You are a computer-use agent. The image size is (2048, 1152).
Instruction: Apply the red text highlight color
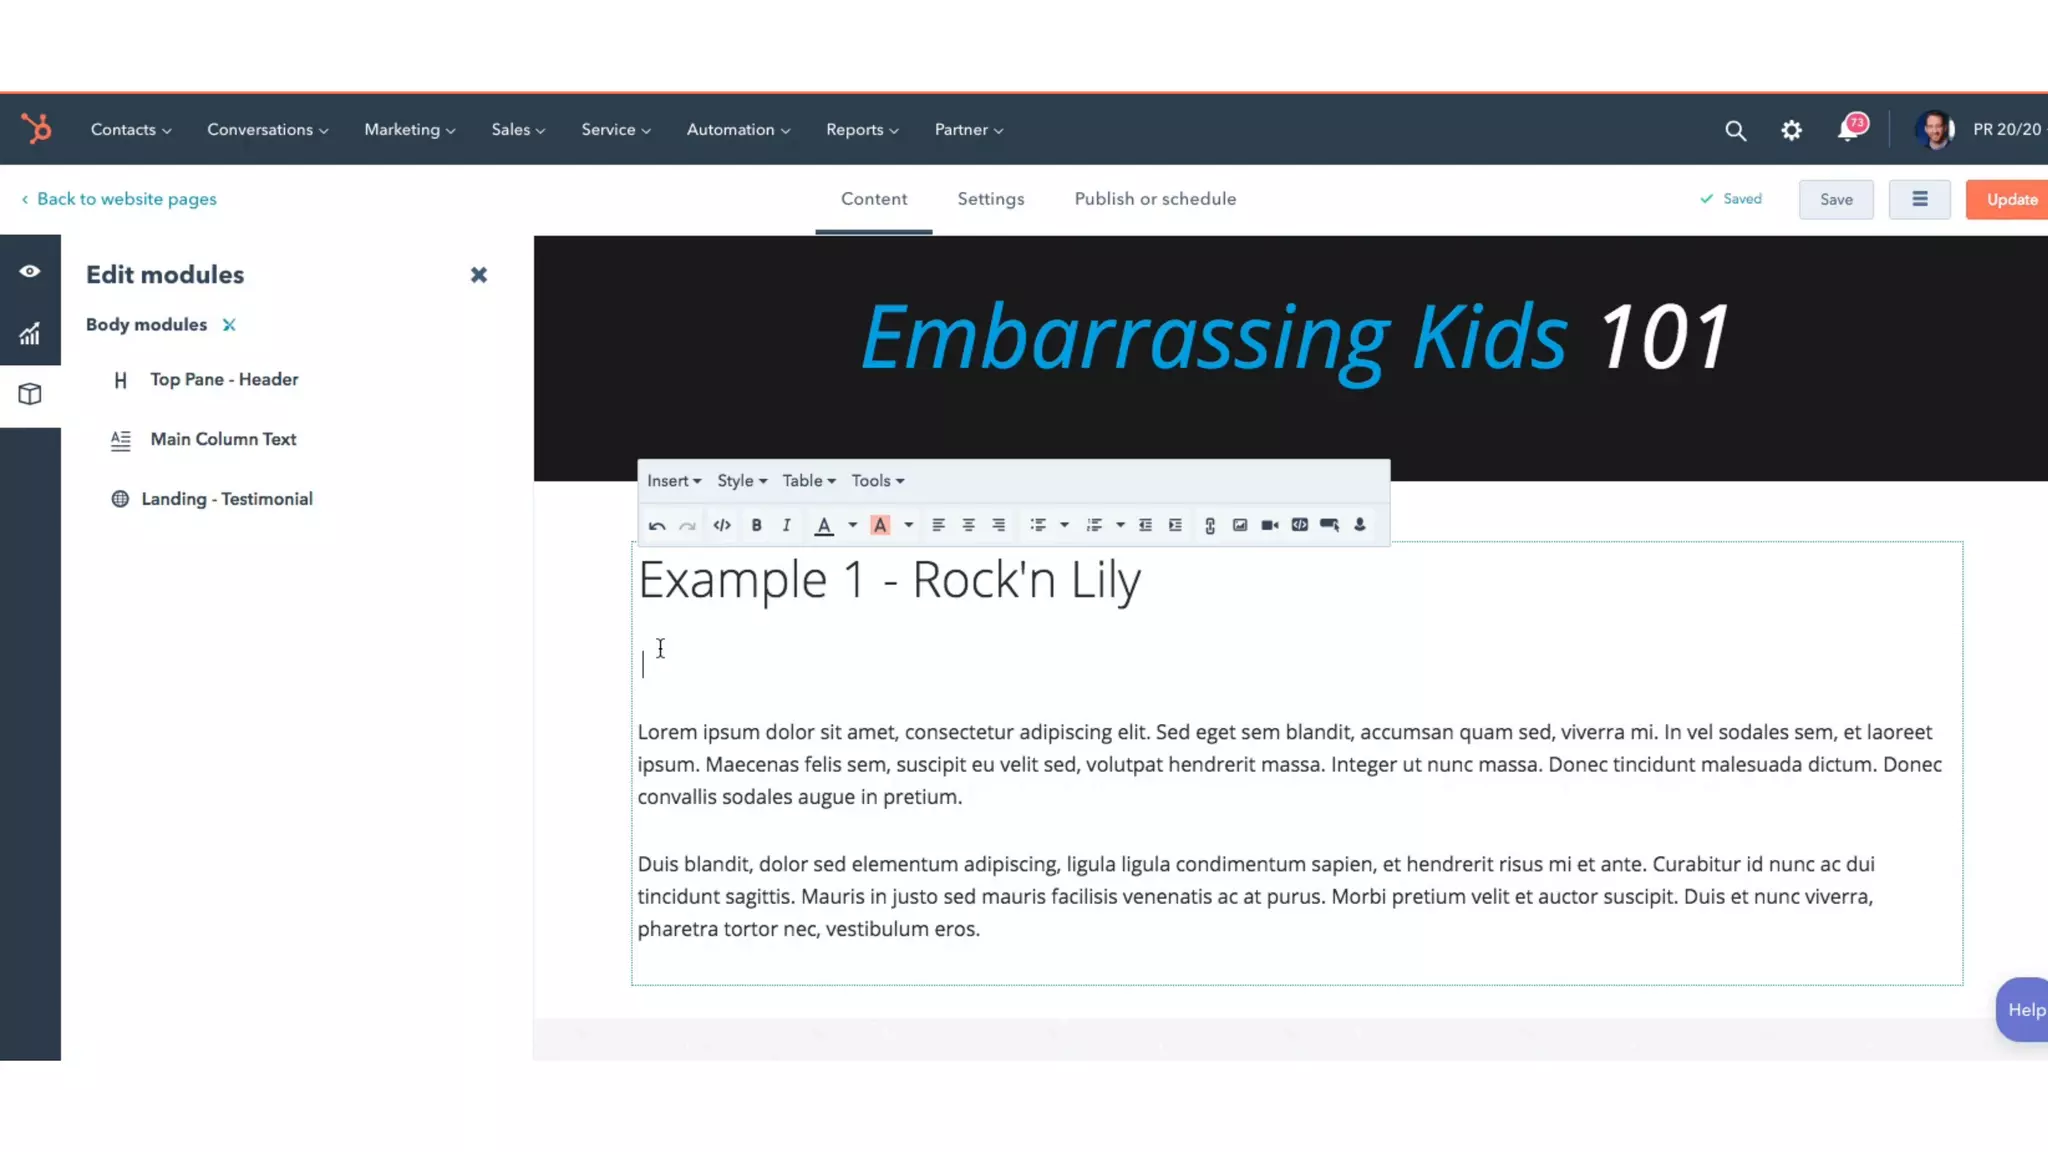pyautogui.click(x=880, y=525)
